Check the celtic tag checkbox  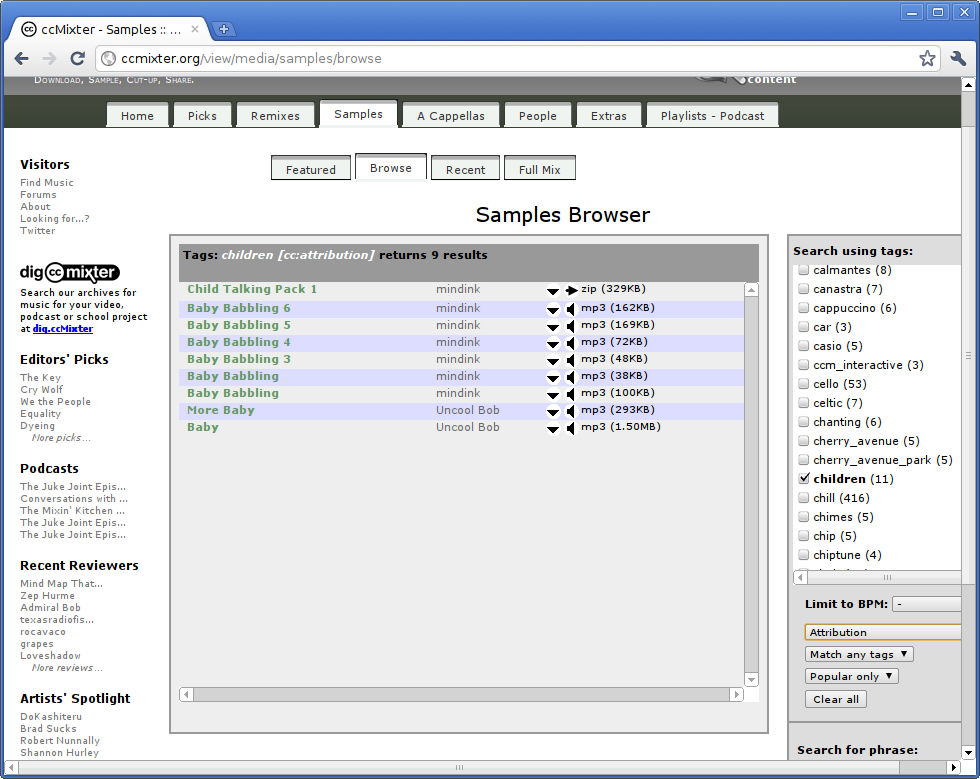click(x=804, y=403)
